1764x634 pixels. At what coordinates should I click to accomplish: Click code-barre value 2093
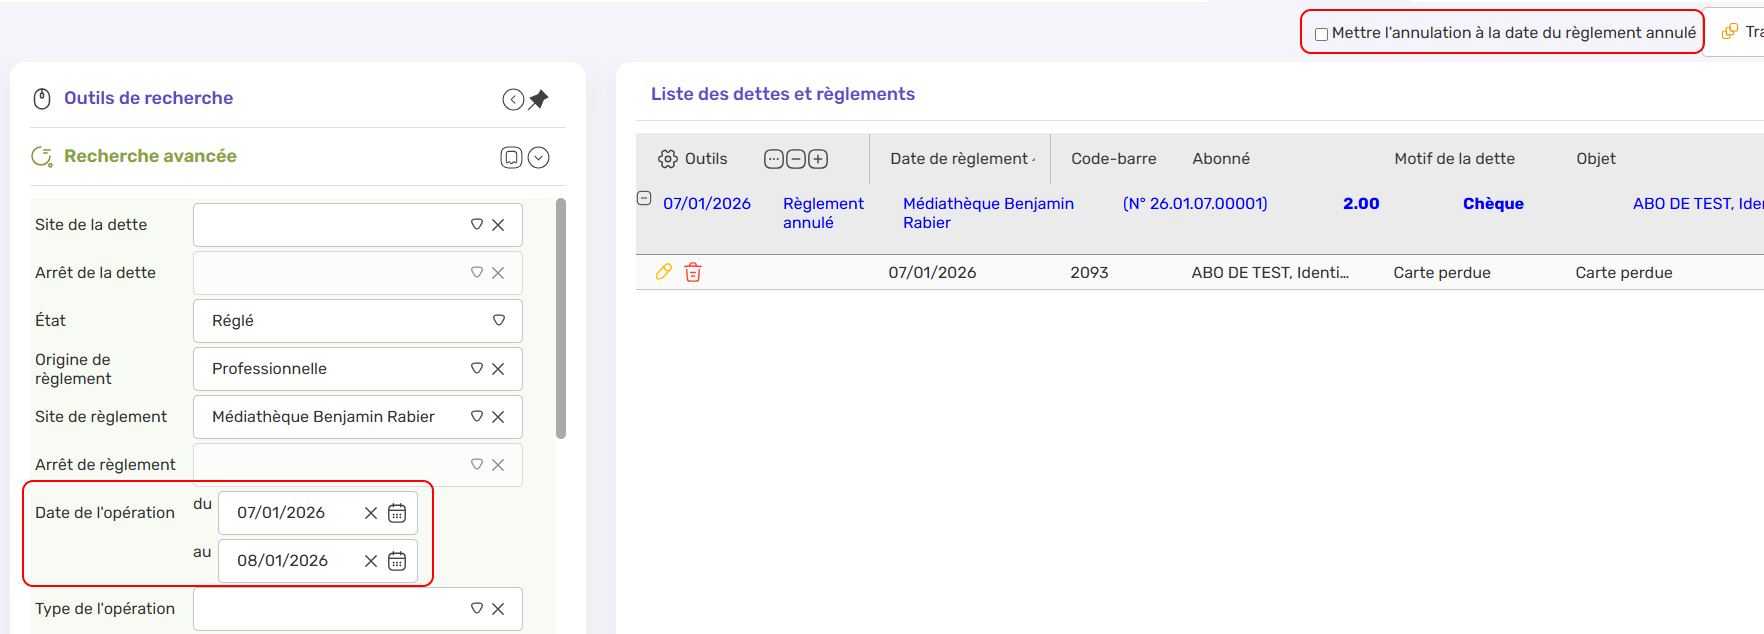click(x=1089, y=273)
